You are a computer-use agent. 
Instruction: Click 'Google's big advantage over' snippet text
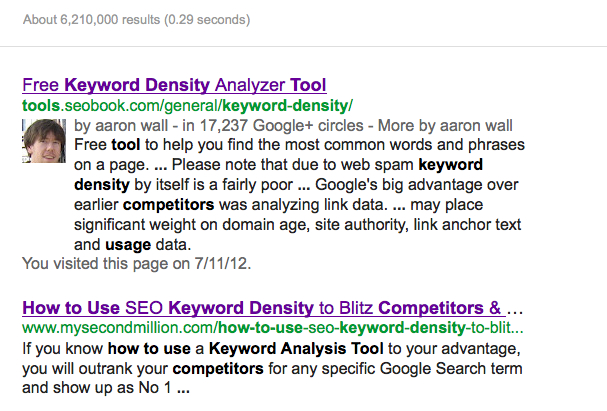click(x=417, y=185)
